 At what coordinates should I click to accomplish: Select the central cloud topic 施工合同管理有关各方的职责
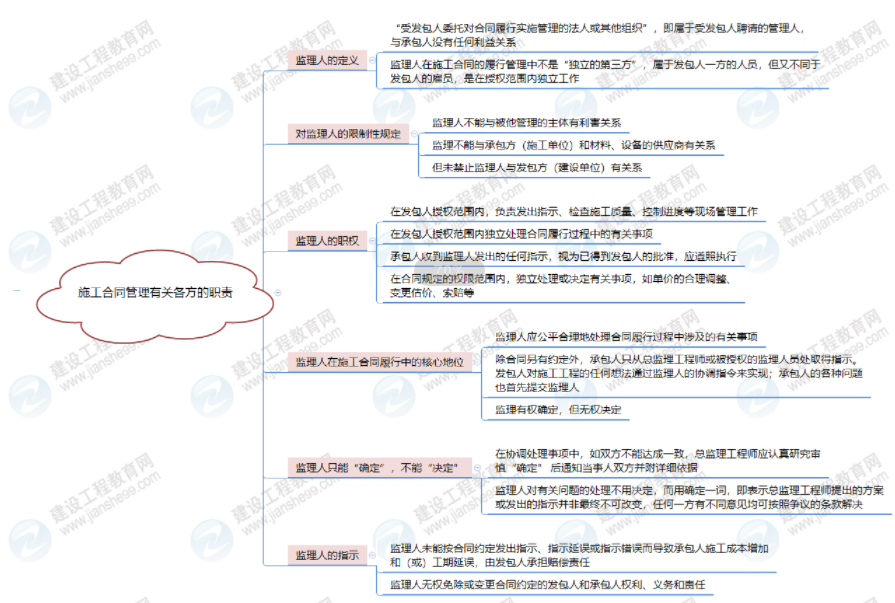(x=155, y=293)
